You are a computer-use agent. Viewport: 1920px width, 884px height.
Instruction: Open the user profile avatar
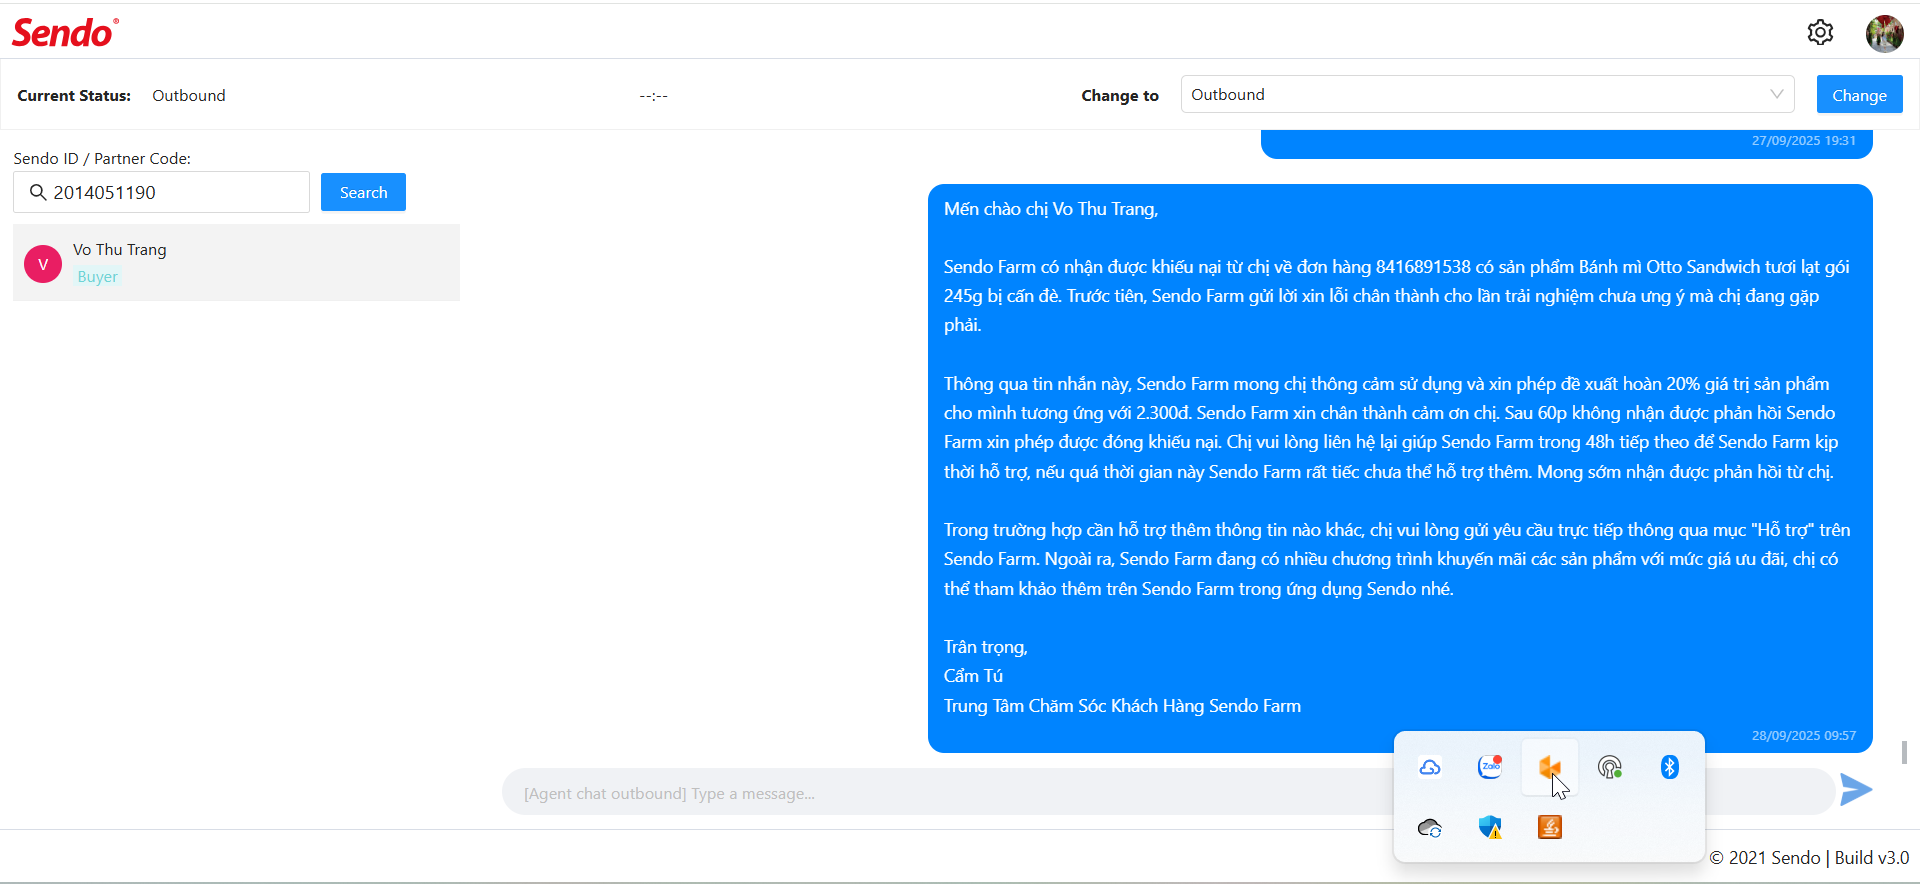tap(1884, 33)
